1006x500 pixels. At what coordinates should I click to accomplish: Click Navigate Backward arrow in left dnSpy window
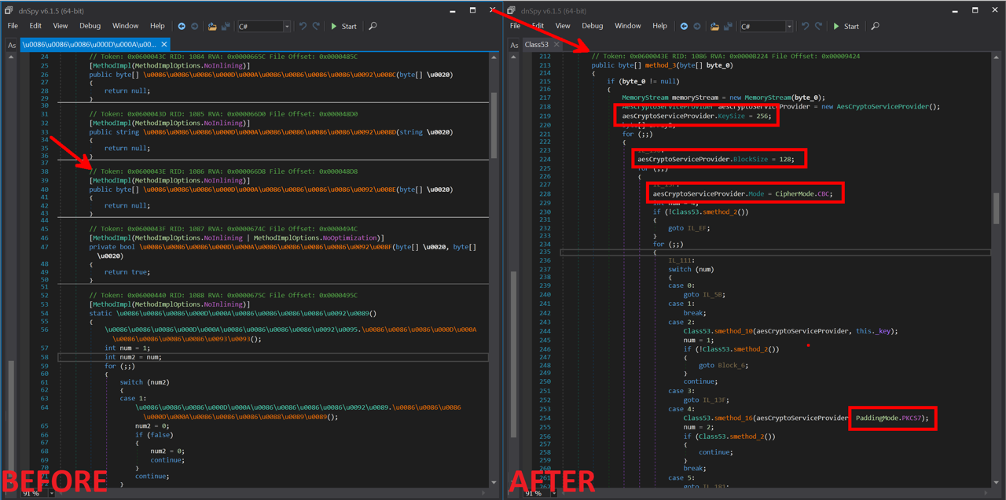pyautogui.click(x=182, y=26)
